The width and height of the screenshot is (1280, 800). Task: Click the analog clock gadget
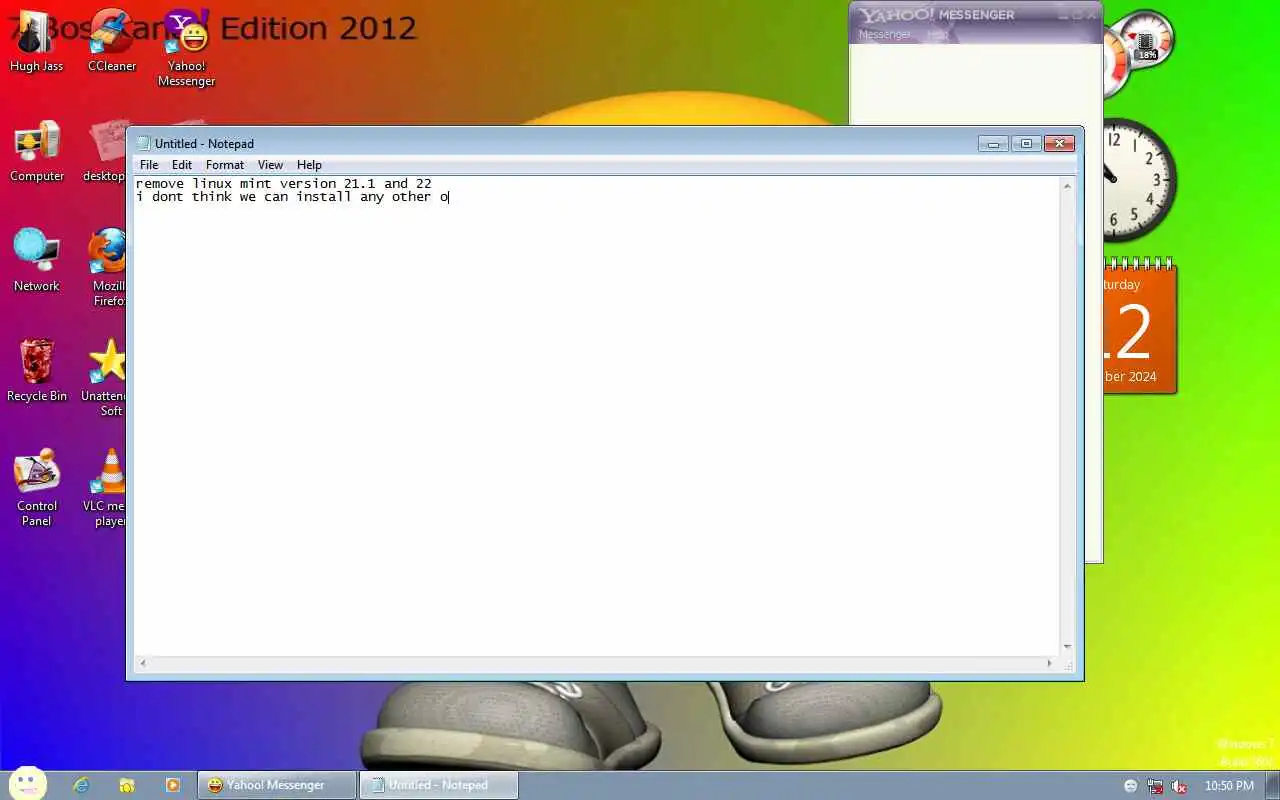pos(1139,180)
